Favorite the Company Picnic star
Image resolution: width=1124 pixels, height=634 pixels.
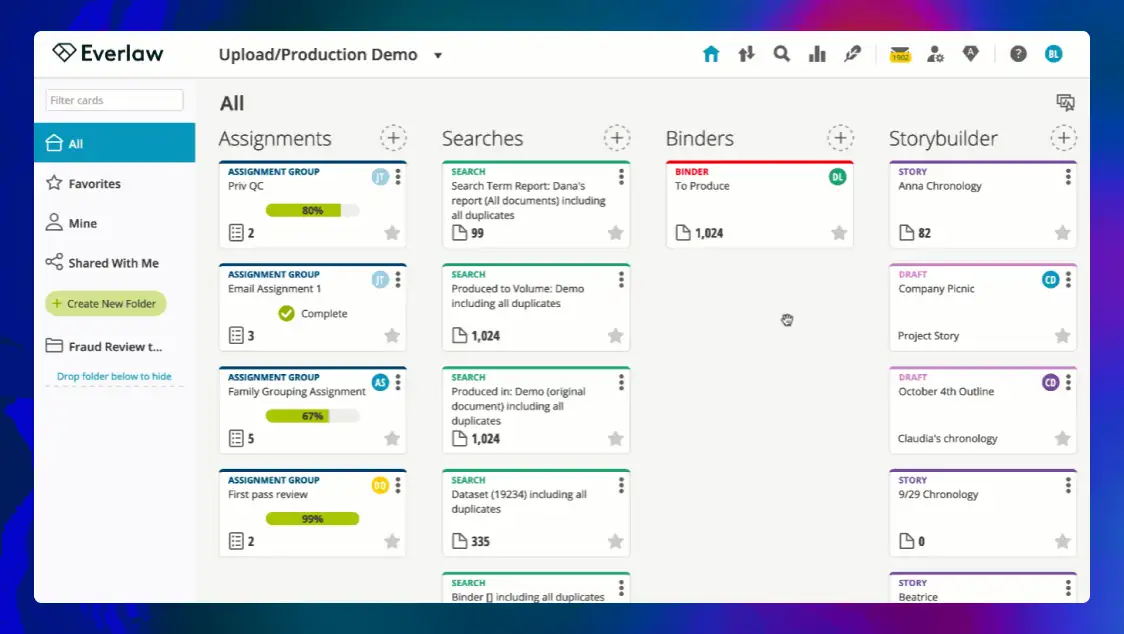(x=1062, y=335)
